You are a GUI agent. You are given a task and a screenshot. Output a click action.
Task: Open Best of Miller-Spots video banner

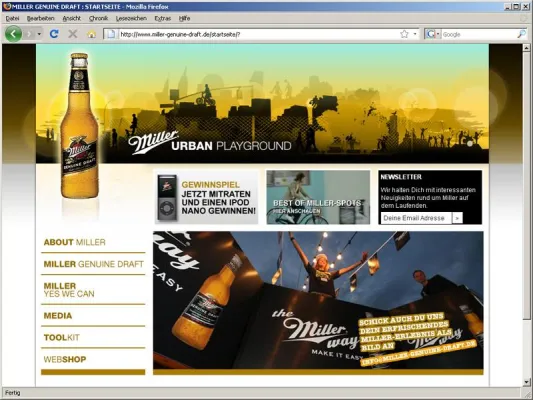point(318,197)
